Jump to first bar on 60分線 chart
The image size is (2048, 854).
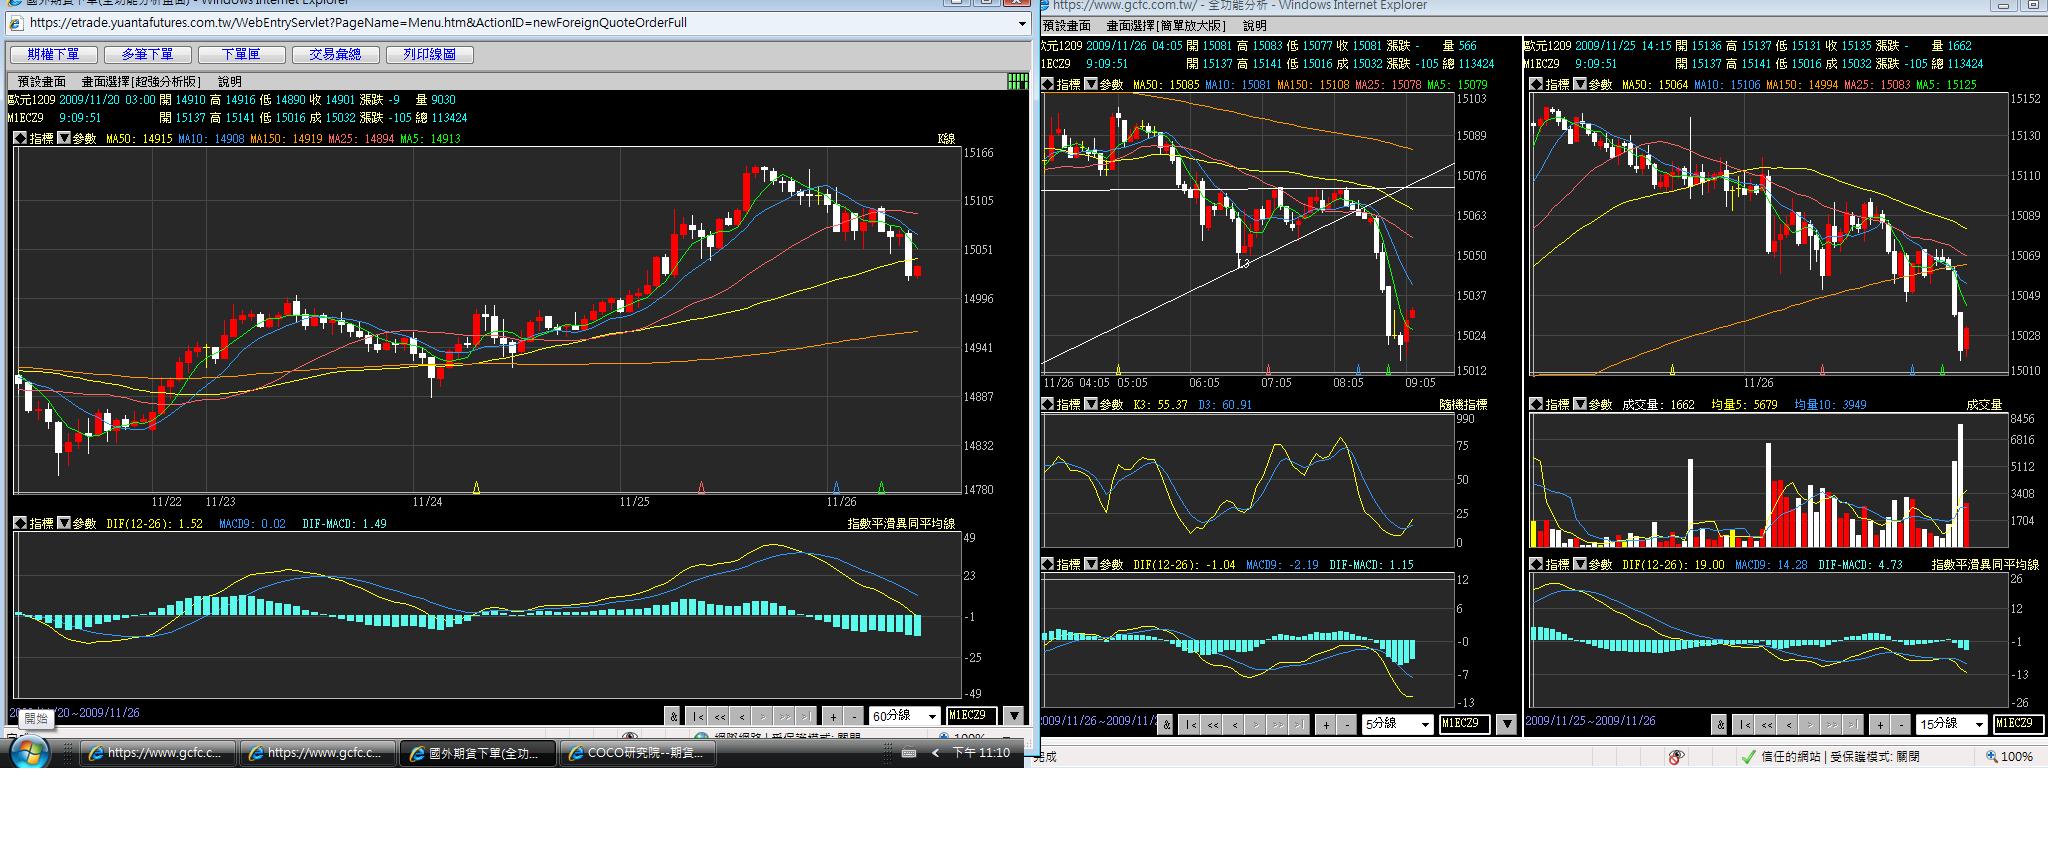coord(698,716)
